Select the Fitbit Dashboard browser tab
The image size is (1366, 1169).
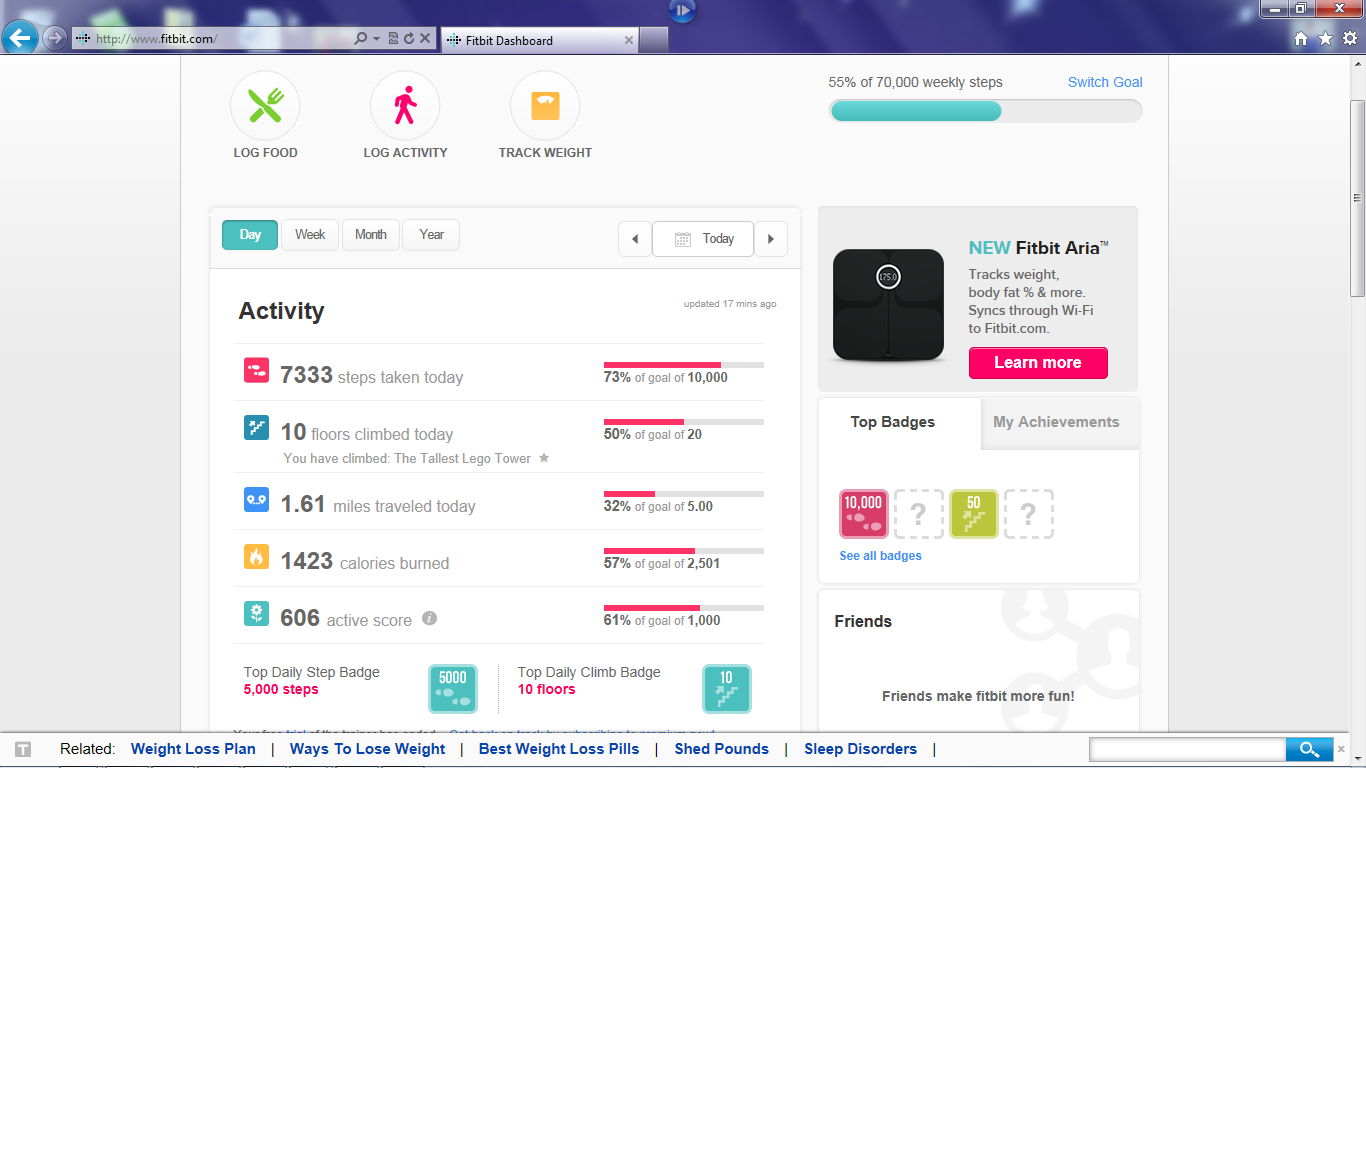pyautogui.click(x=540, y=40)
